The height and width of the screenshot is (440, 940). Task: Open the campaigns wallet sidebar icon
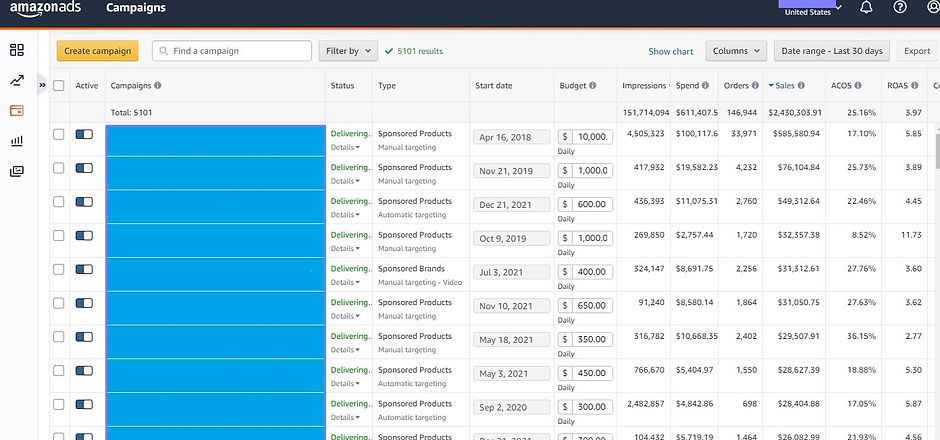[x=17, y=110]
